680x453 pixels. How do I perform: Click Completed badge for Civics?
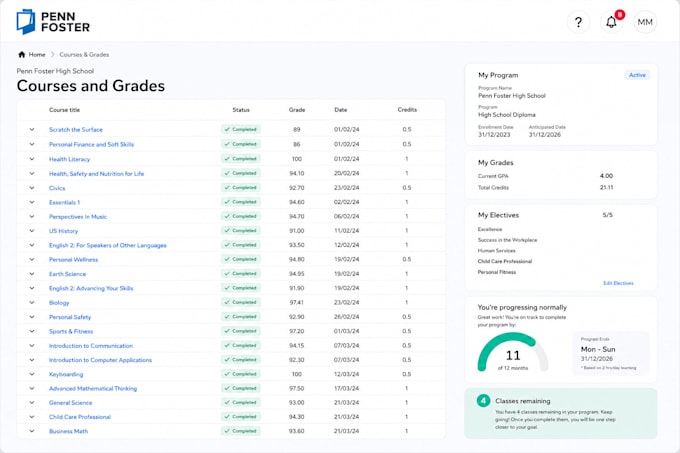241,188
